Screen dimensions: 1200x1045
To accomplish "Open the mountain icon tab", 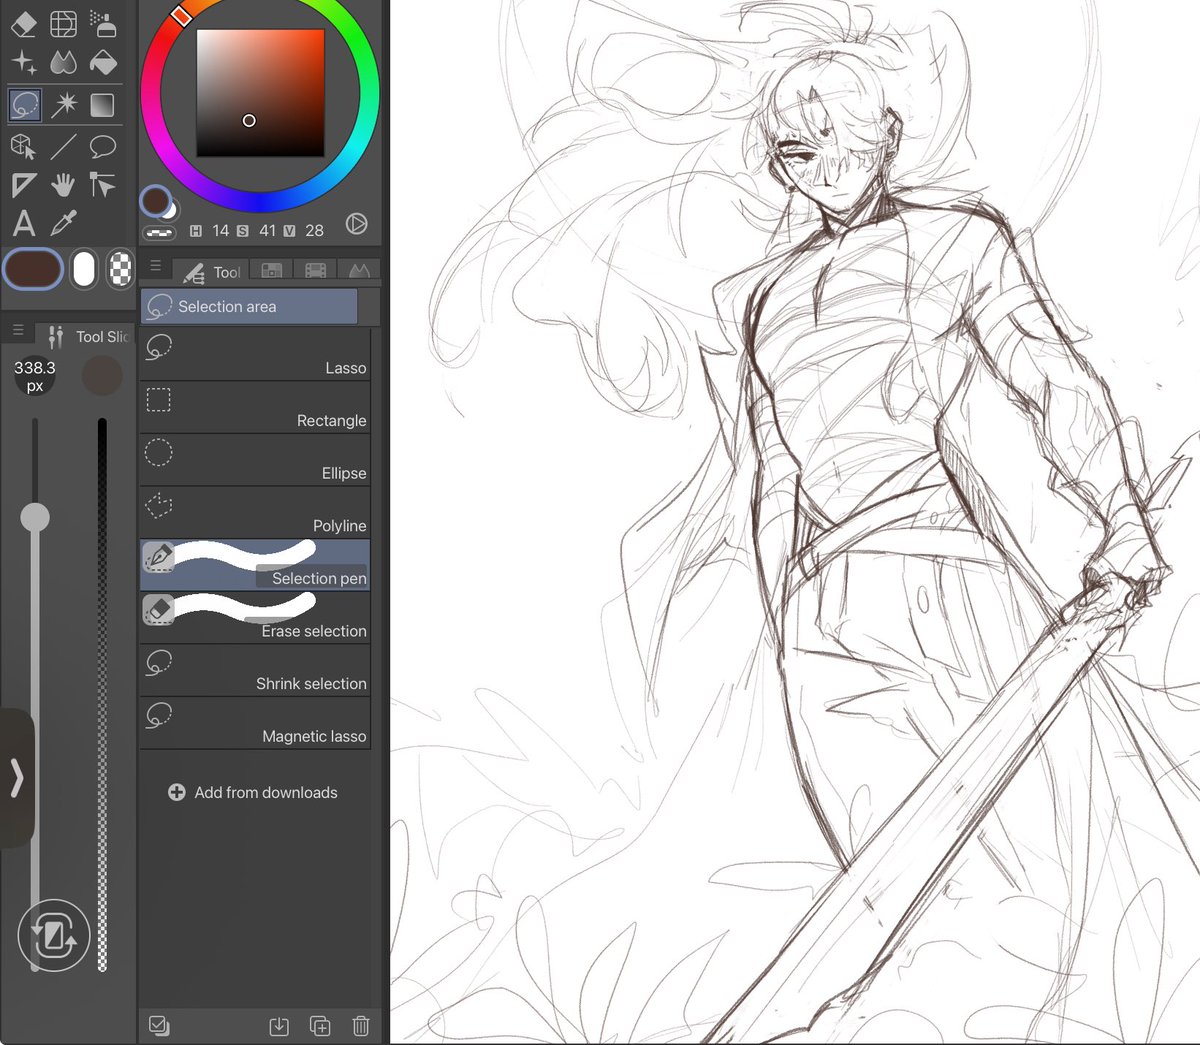I will [x=359, y=270].
